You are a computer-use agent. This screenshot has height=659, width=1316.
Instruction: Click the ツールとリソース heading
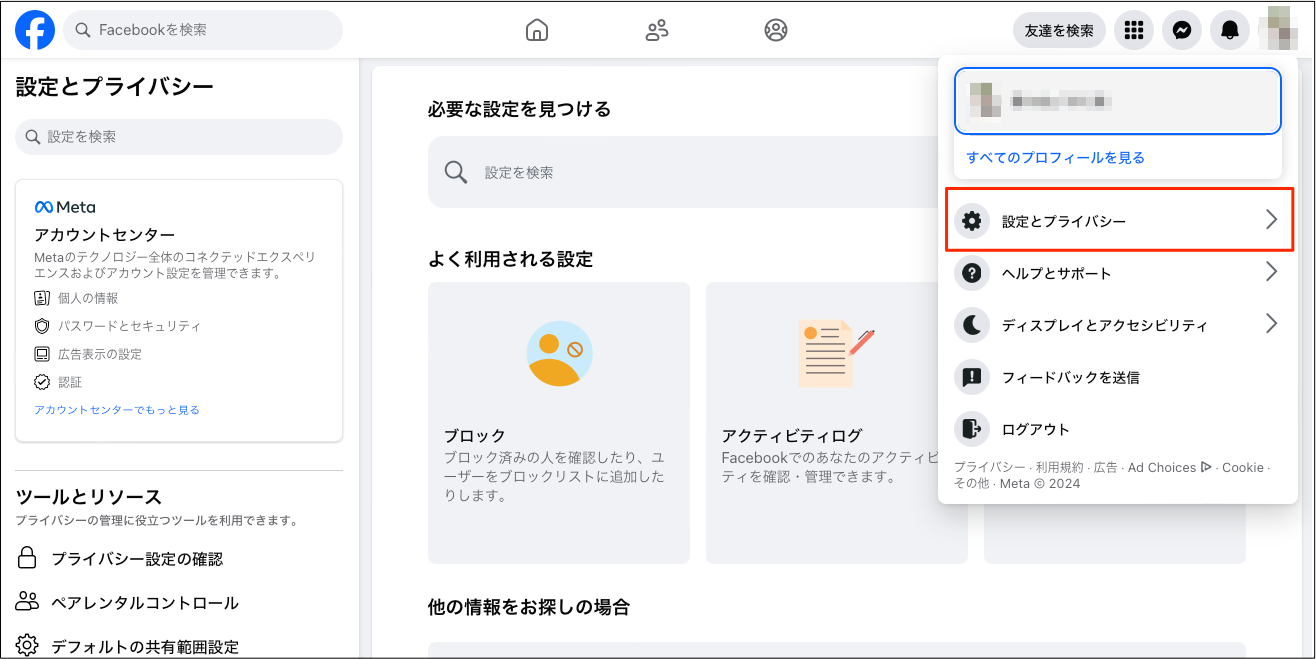tap(89, 497)
